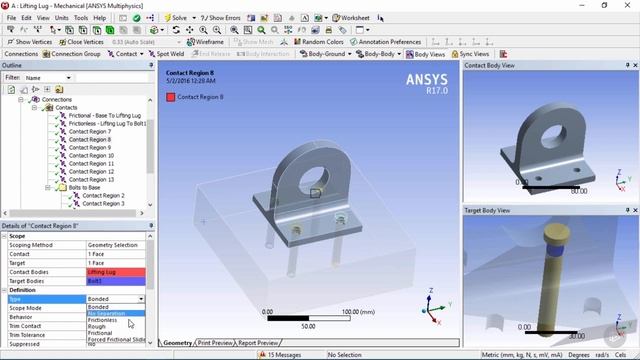Click the Type dropdown arrow showing Bonded

pyautogui.click(x=141, y=299)
